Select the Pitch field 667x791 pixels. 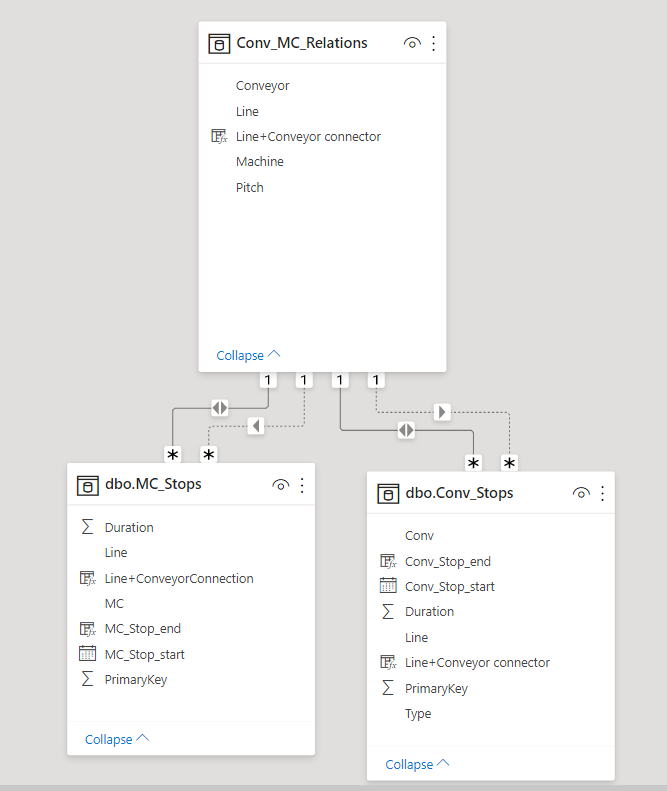click(250, 188)
